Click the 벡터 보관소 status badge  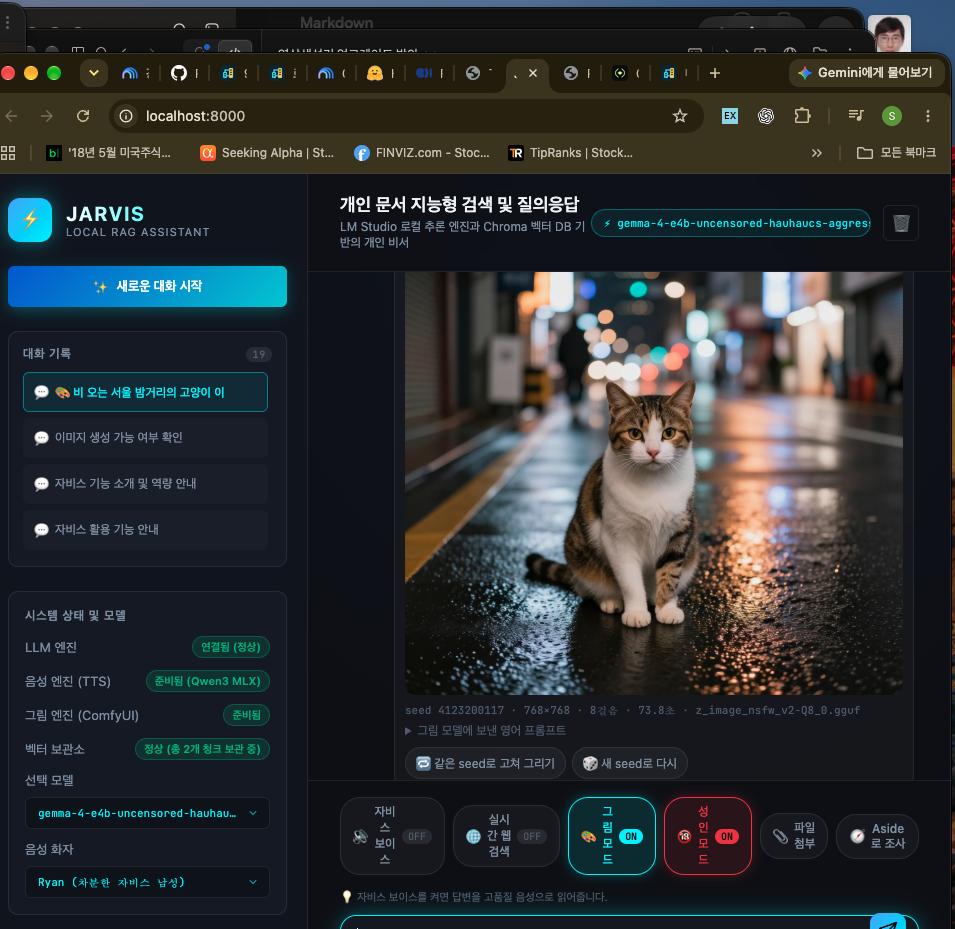point(202,749)
